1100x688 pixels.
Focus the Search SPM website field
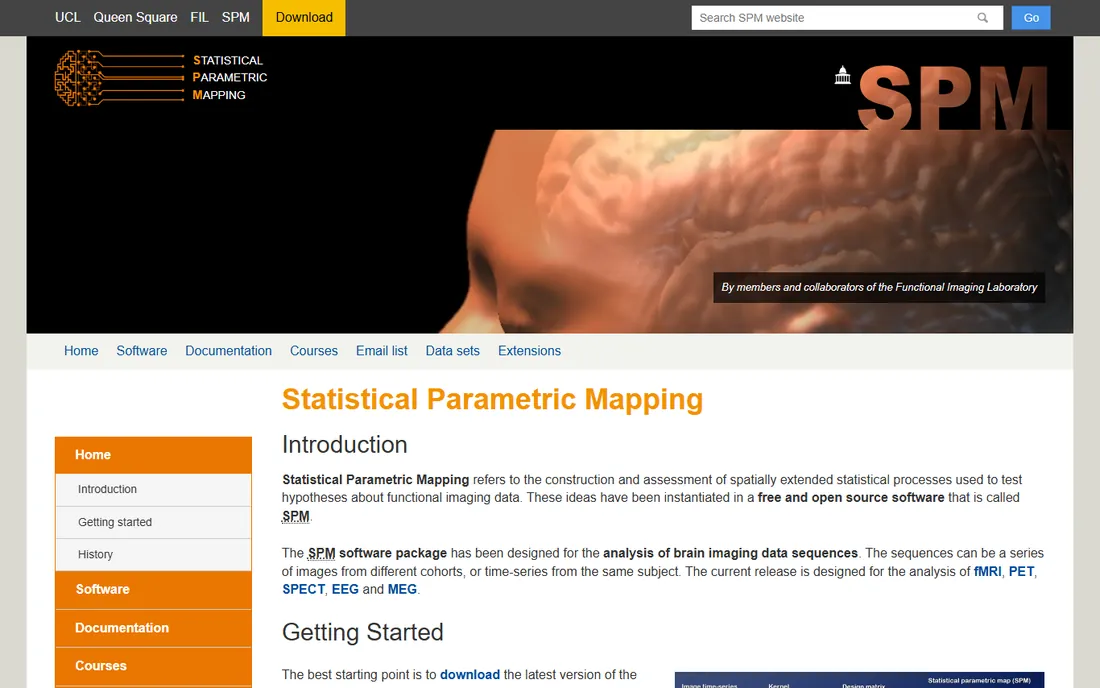tap(847, 18)
